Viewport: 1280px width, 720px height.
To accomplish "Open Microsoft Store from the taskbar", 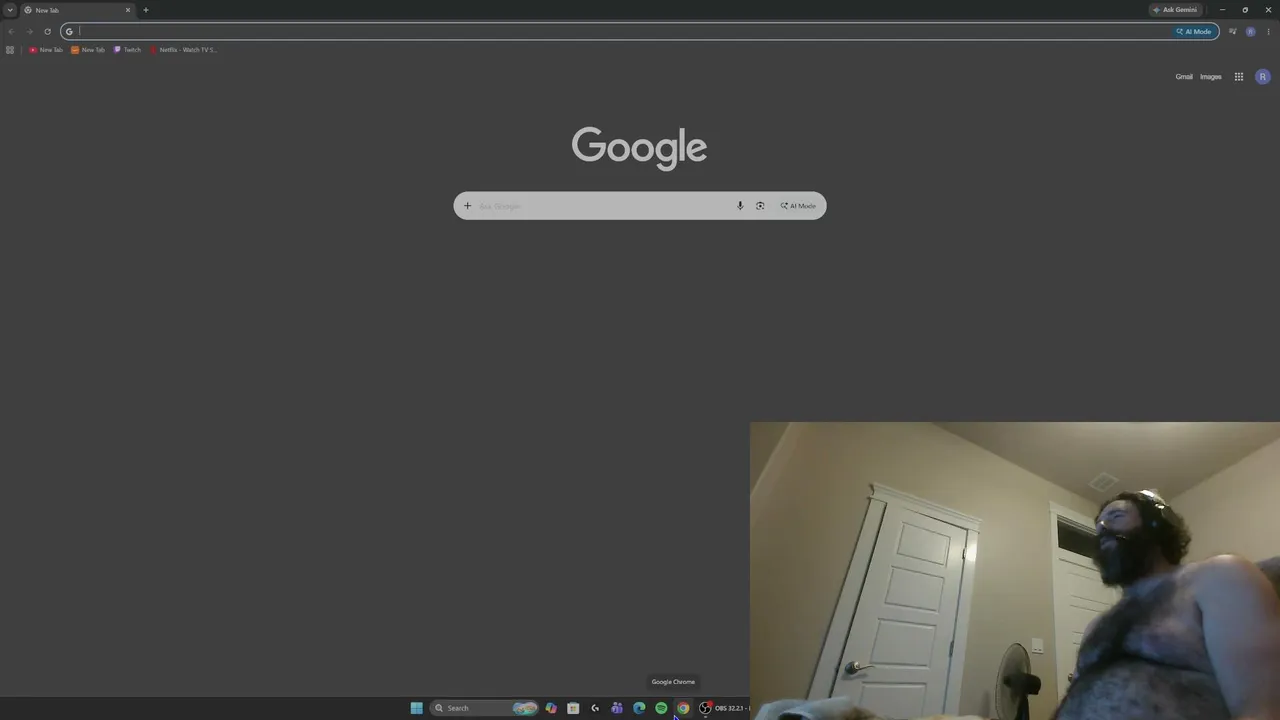I will click(x=573, y=708).
